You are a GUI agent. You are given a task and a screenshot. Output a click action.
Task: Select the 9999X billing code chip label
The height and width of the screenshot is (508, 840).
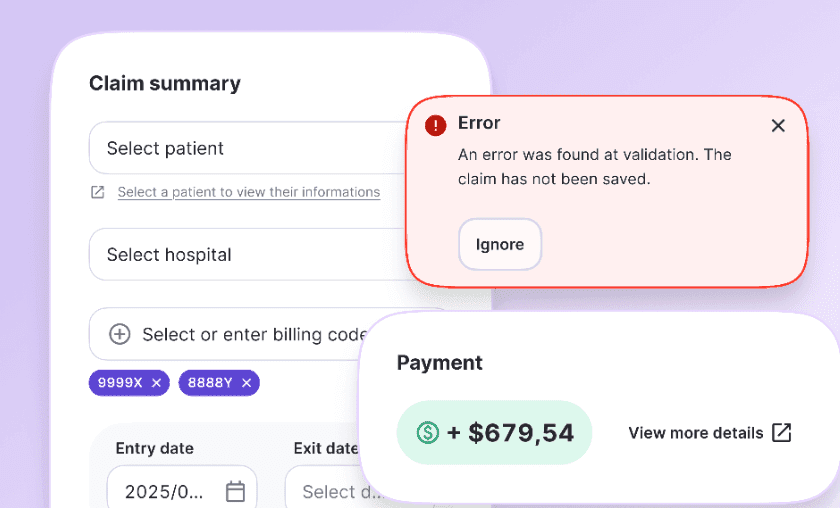click(x=120, y=382)
